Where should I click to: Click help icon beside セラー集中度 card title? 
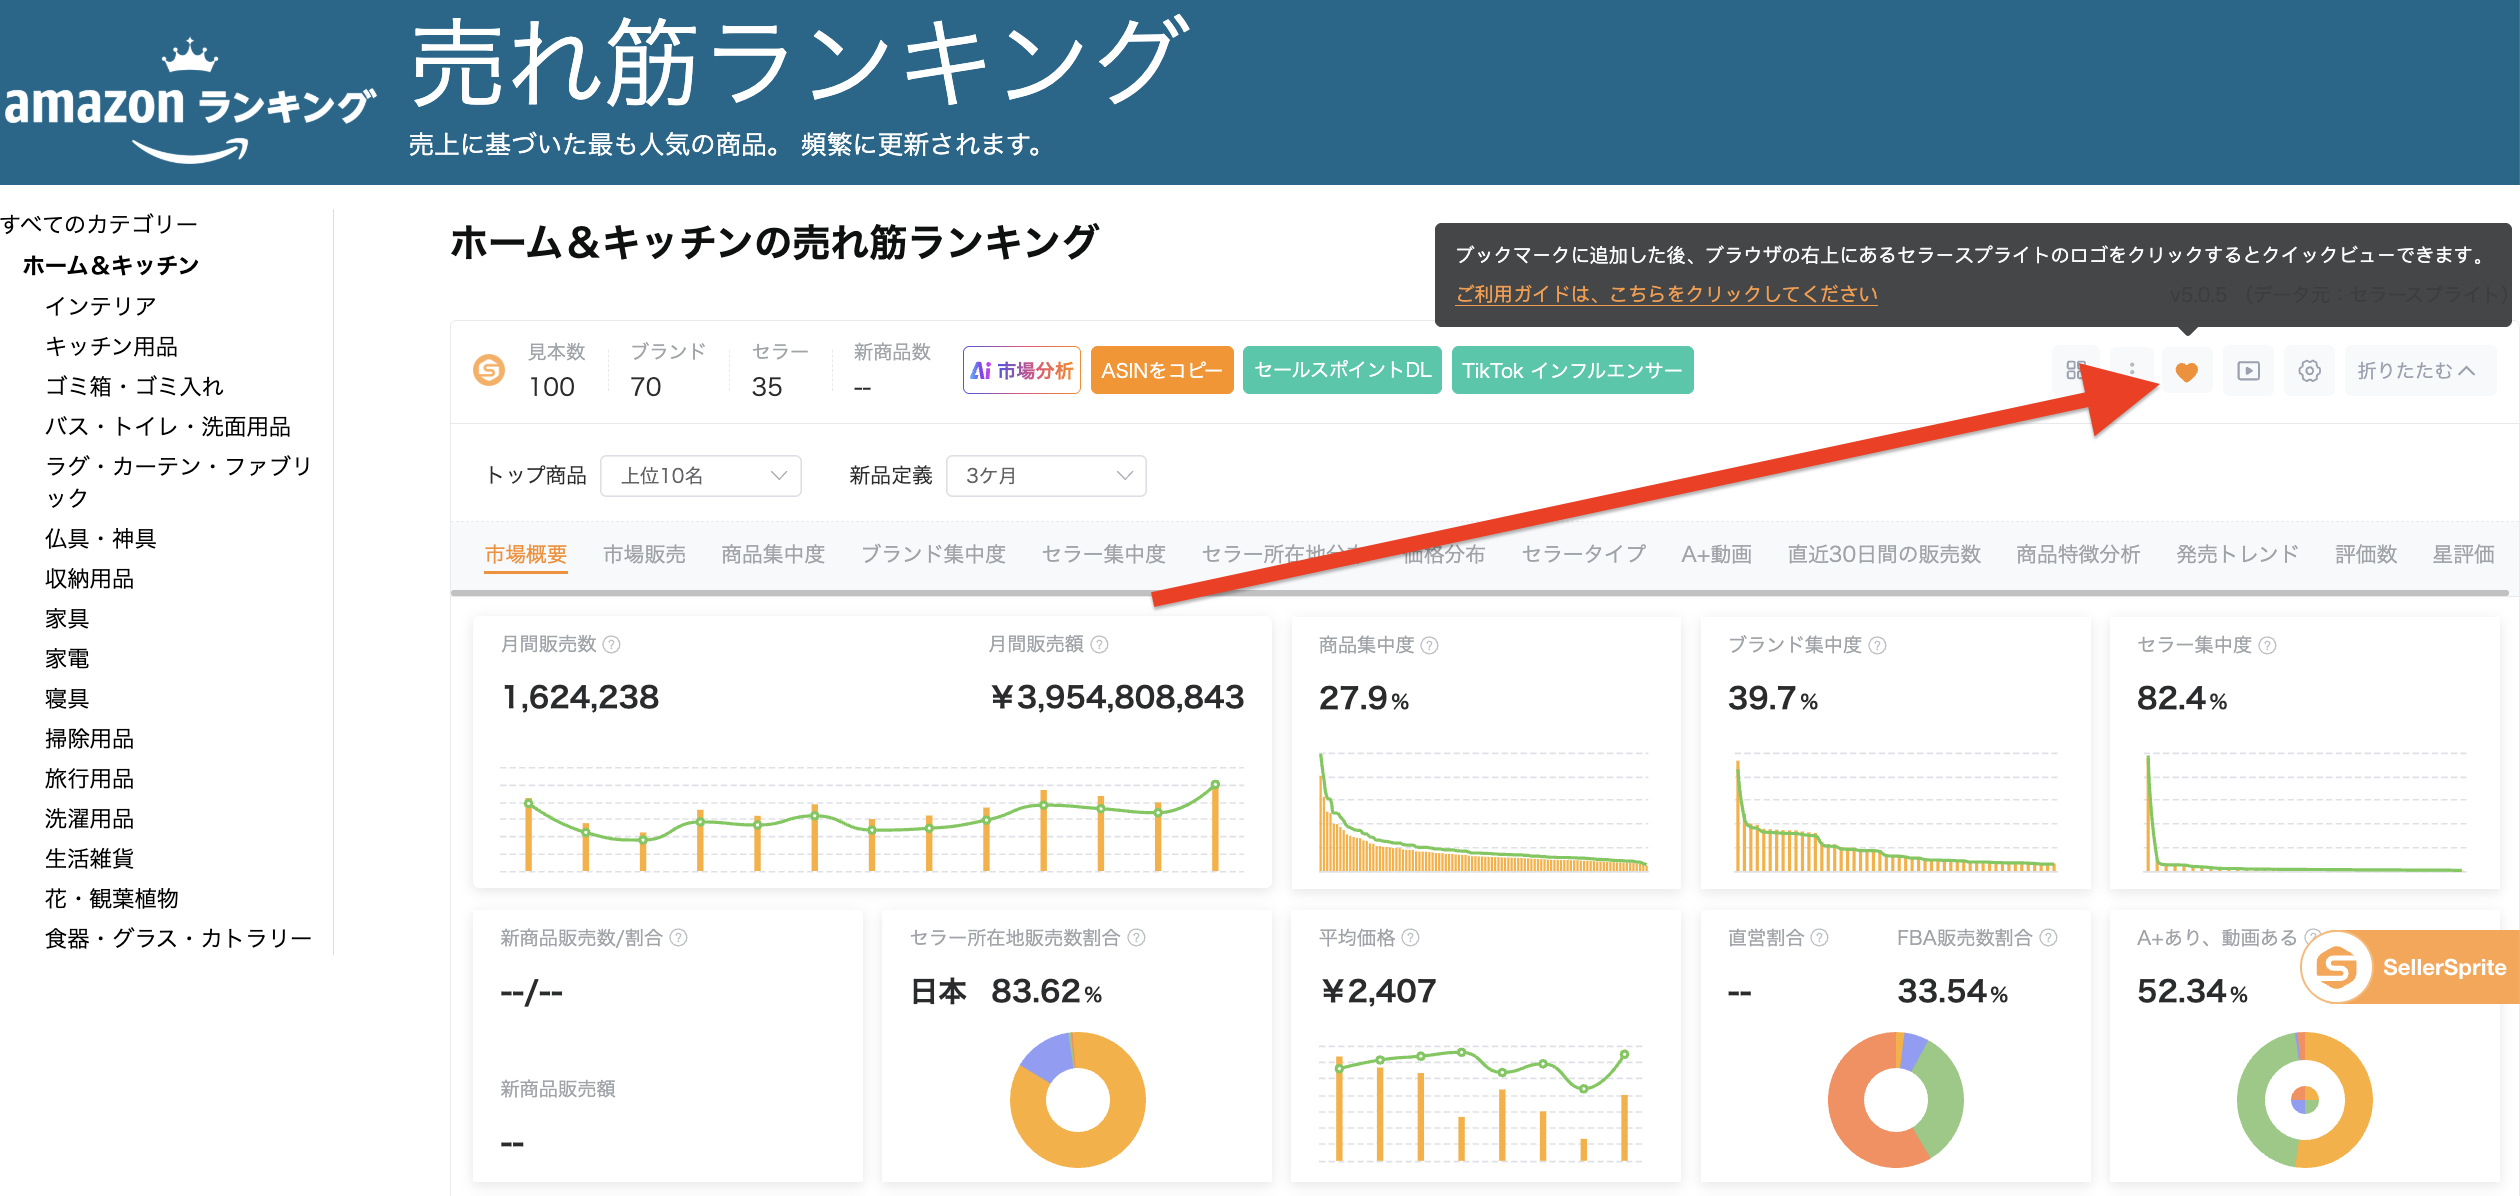tap(2268, 646)
